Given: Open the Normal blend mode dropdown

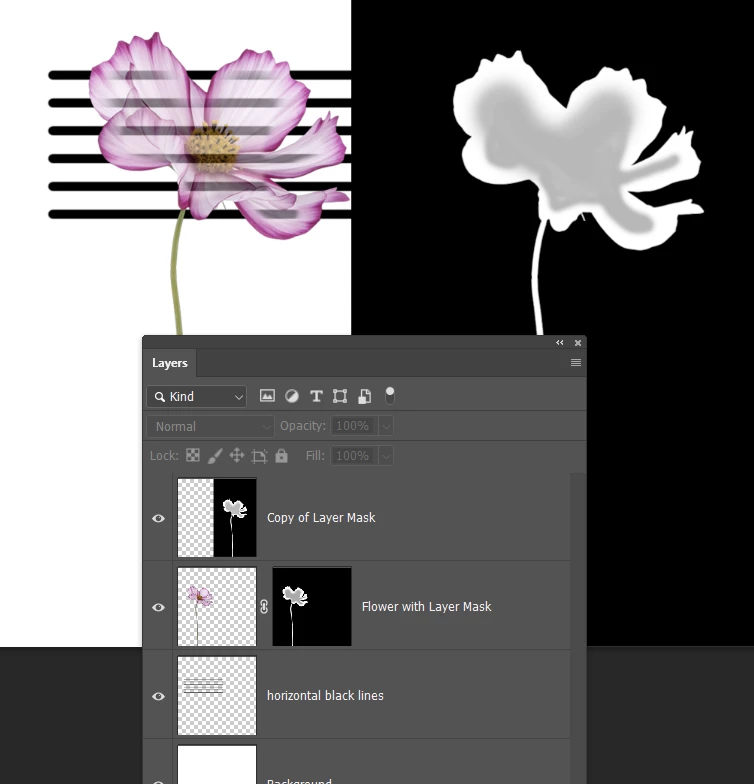Looking at the screenshot, I should point(210,426).
